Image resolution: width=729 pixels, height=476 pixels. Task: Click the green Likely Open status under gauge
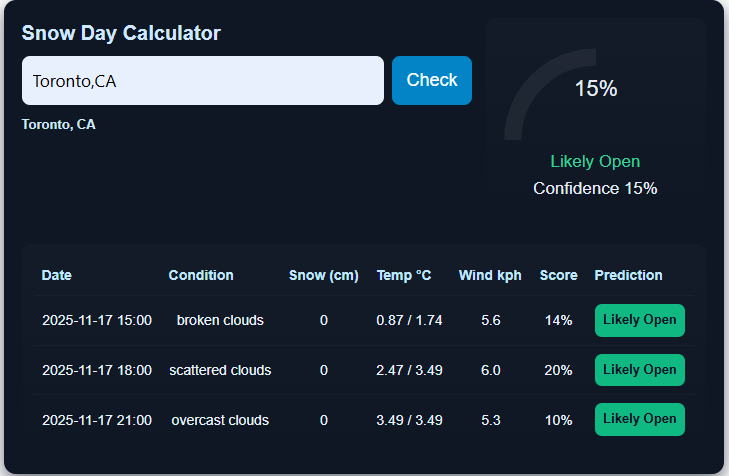[x=595, y=161]
